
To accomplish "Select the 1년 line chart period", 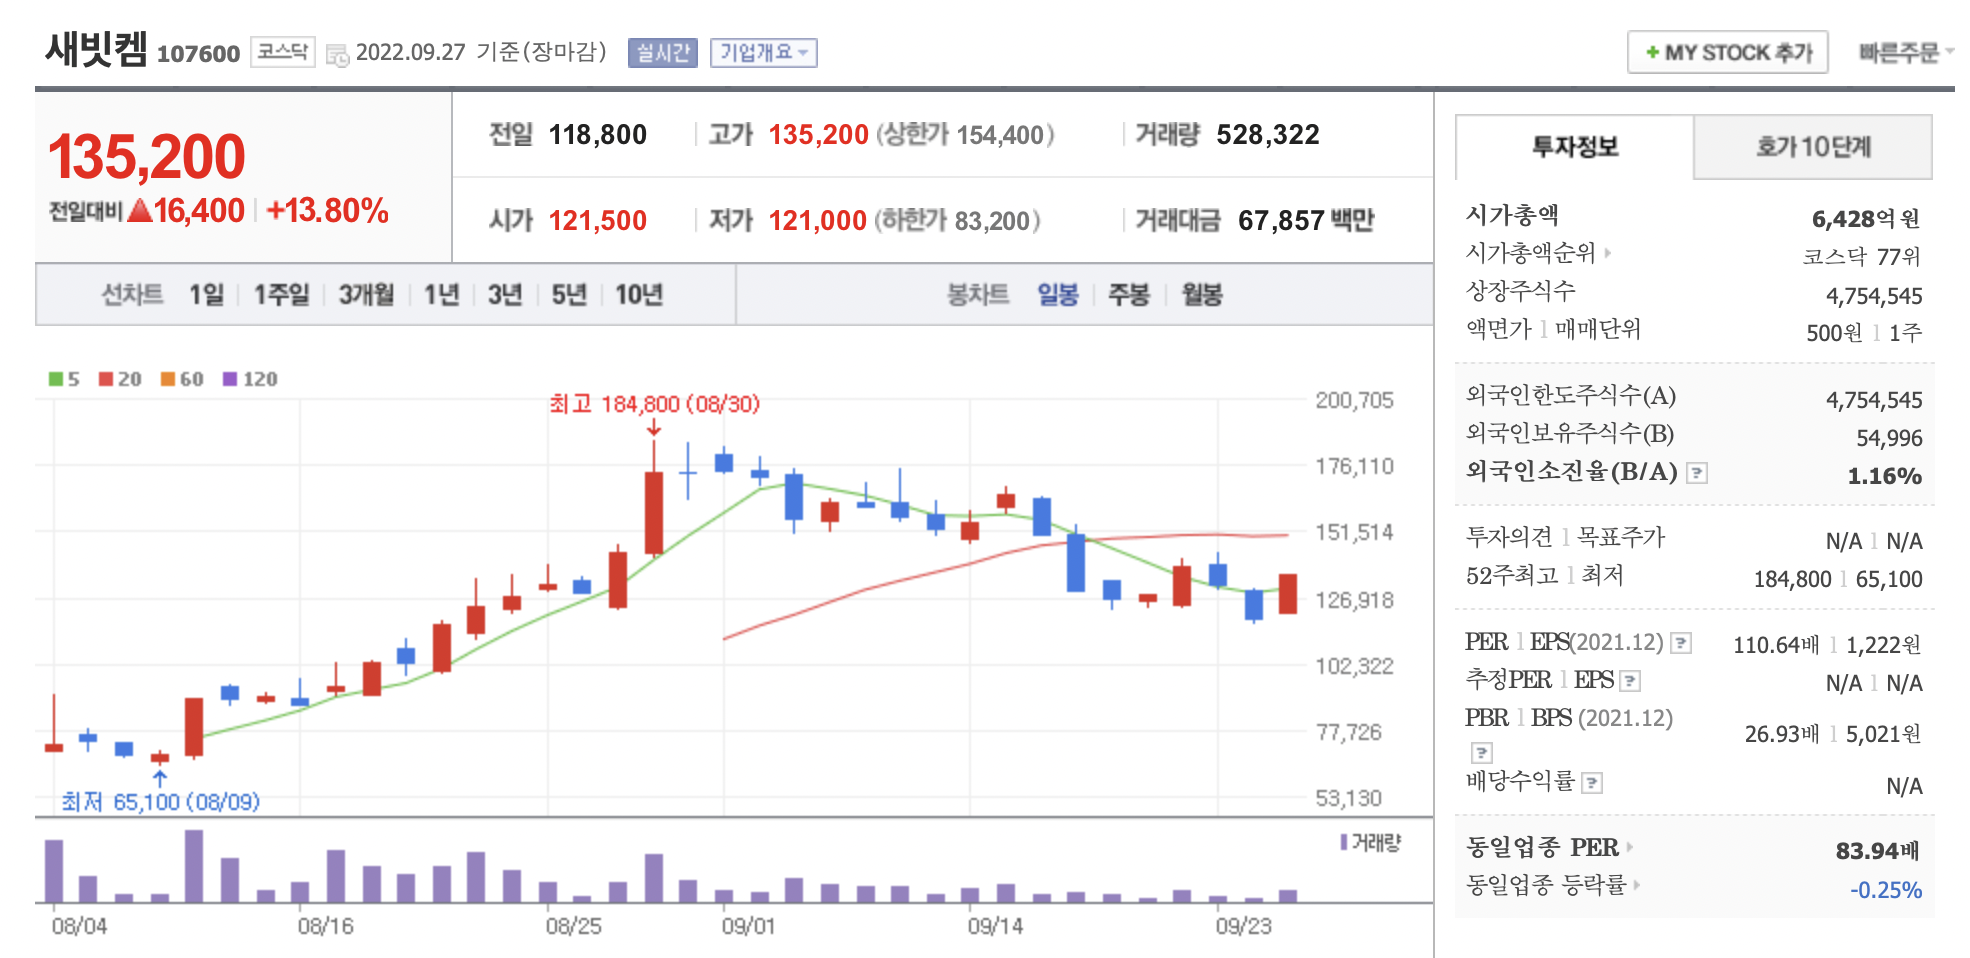I will tap(441, 295).
